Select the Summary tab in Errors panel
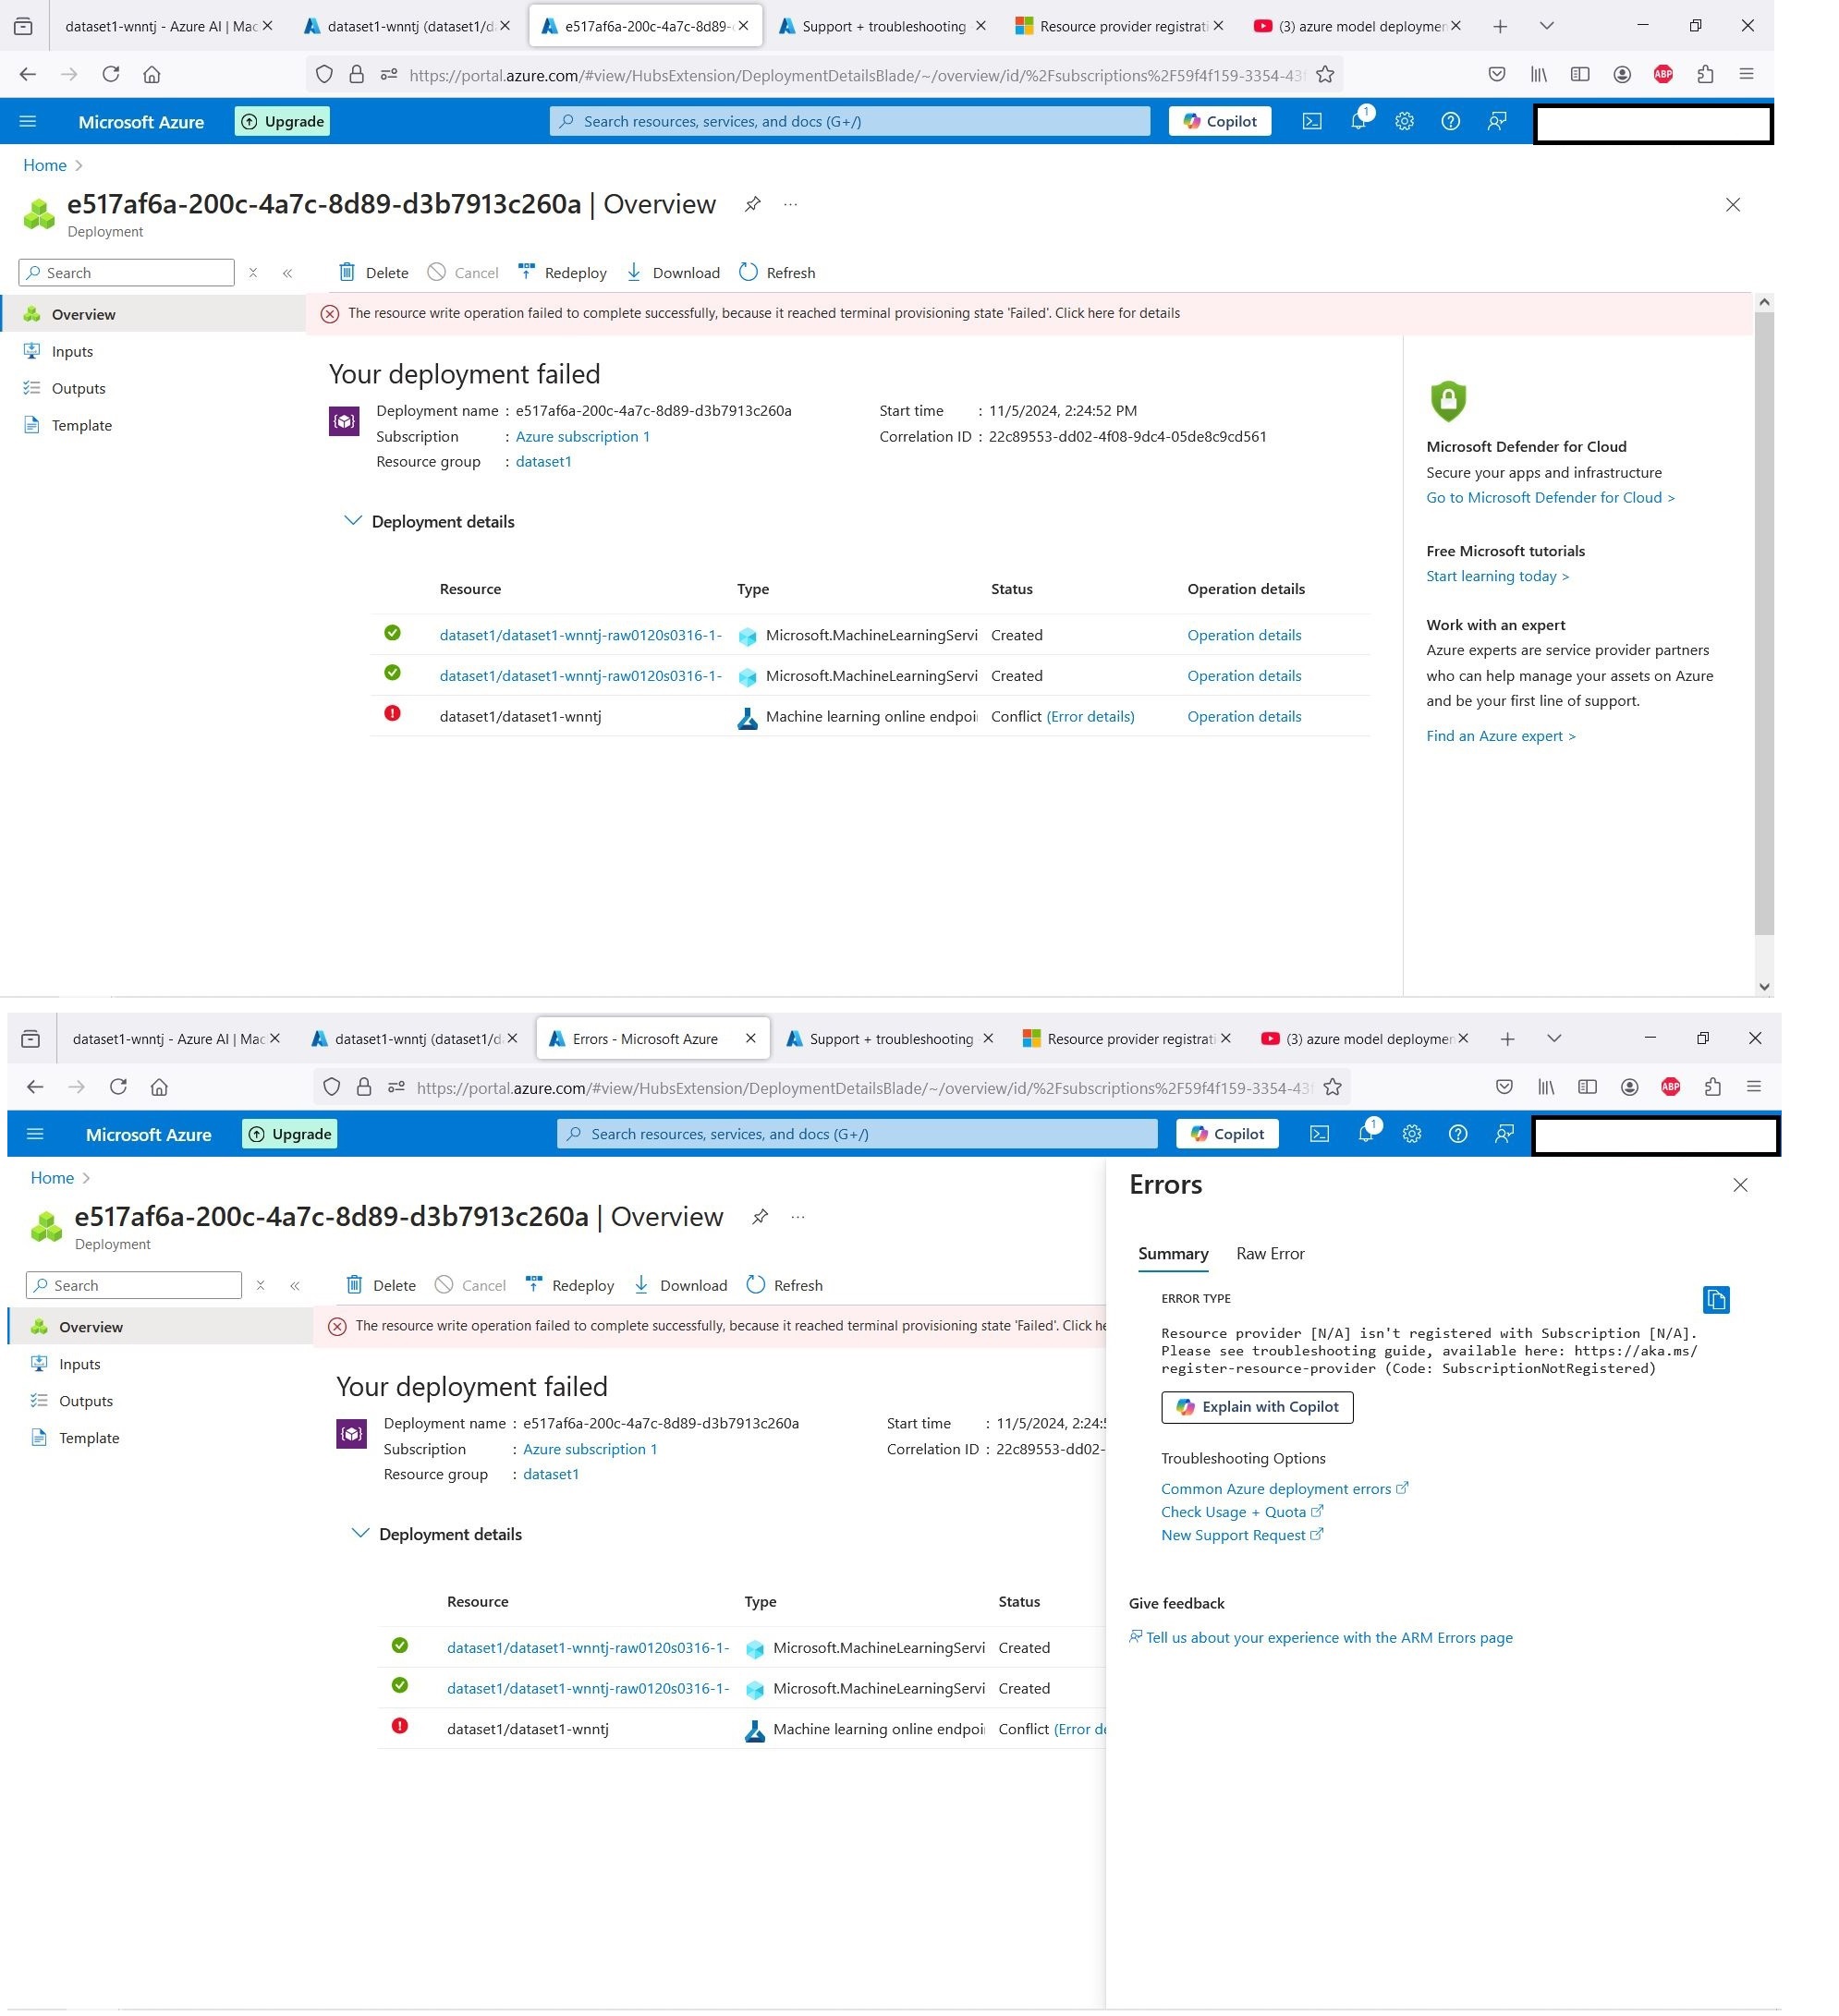This screenshot has height=2016, width=1839. pos(1173,1254)
